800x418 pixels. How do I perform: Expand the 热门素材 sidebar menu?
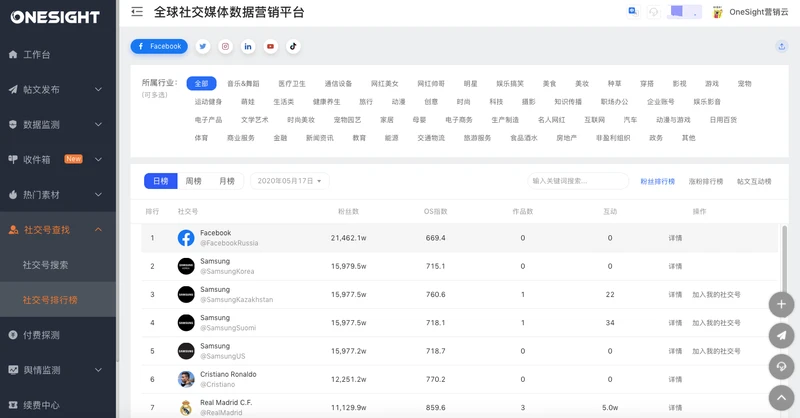pos(58,194)
